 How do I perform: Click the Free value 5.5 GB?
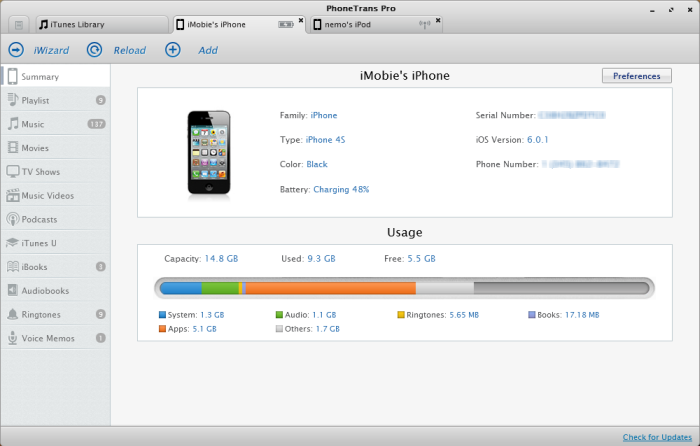pos(421,258)
